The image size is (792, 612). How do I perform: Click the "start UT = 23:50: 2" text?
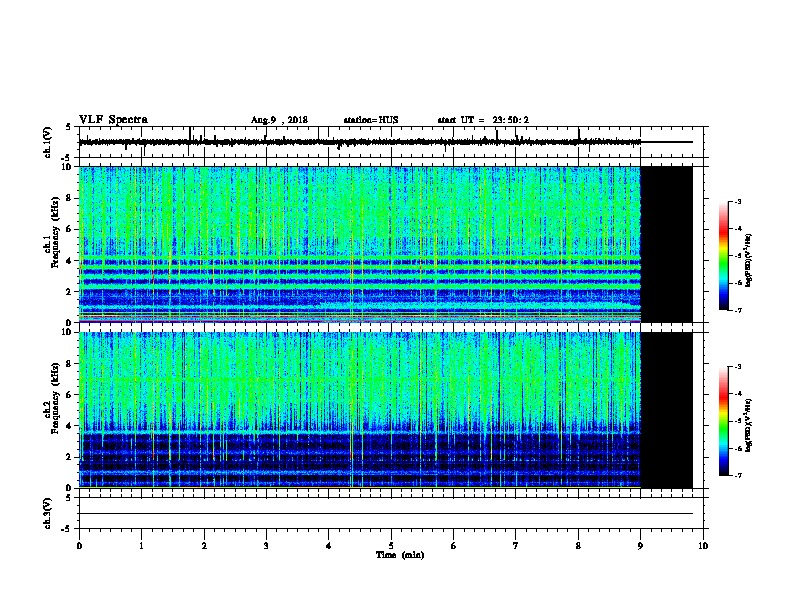click(x=483, y=120)
